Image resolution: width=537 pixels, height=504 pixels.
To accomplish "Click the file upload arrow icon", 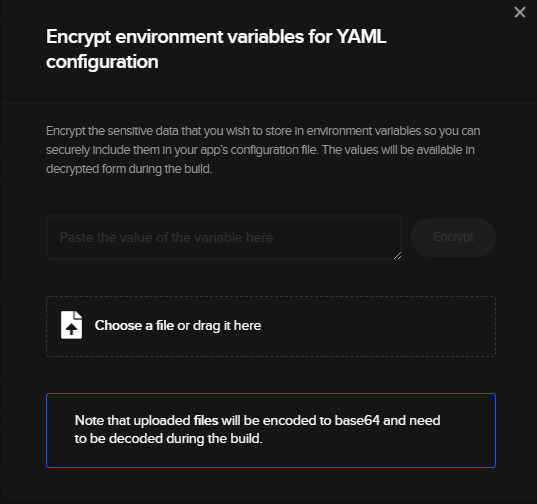I will [71, 325].
